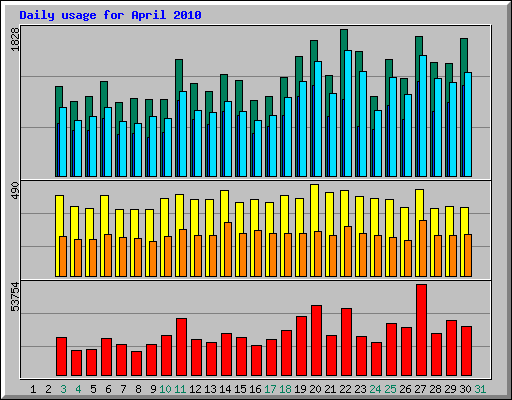
Task: Select day label 30 on the x-axis
Action: pyautogui.click(x=465, y=389)
